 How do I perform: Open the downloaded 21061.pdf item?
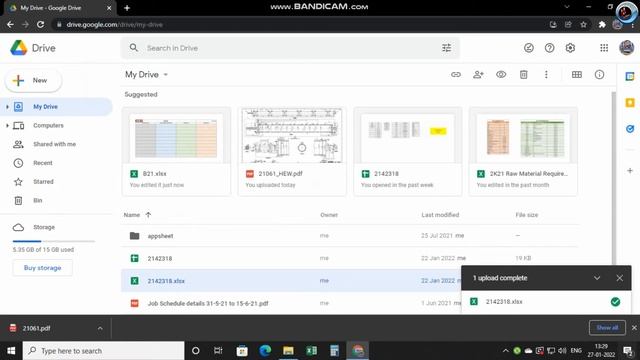tap(36, 328)
